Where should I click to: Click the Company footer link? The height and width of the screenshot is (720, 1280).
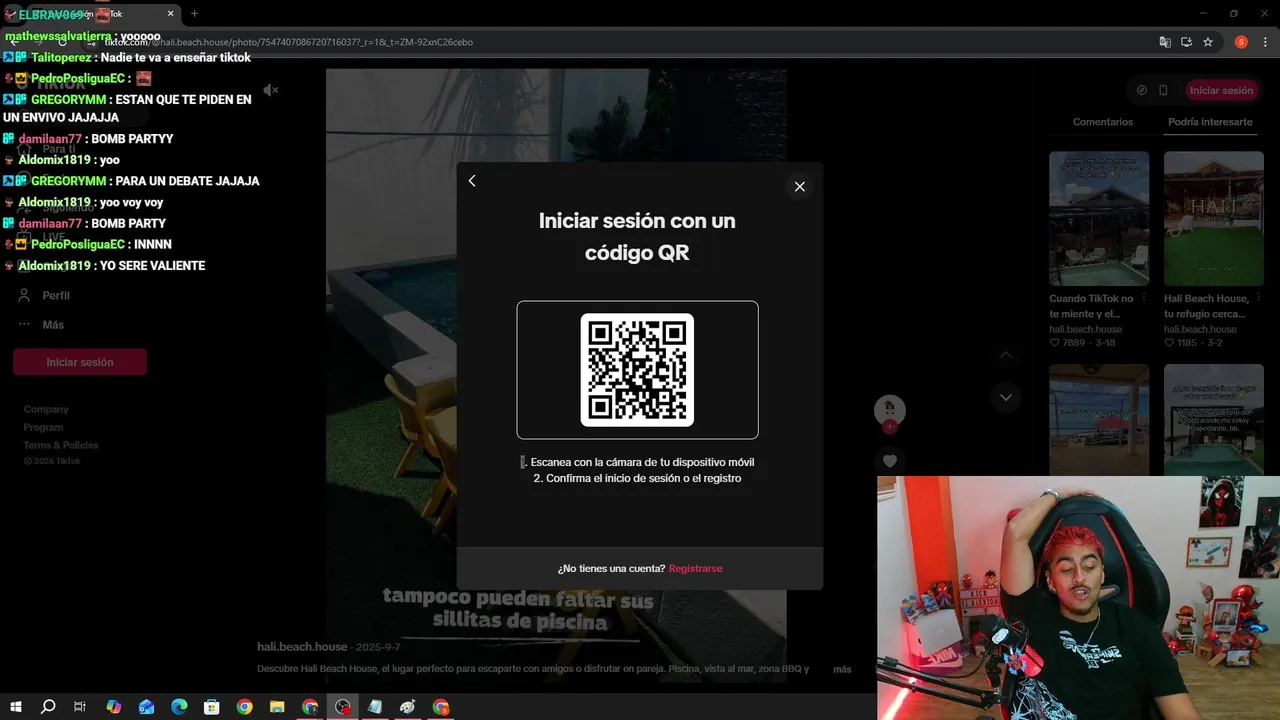pos(46,409)
